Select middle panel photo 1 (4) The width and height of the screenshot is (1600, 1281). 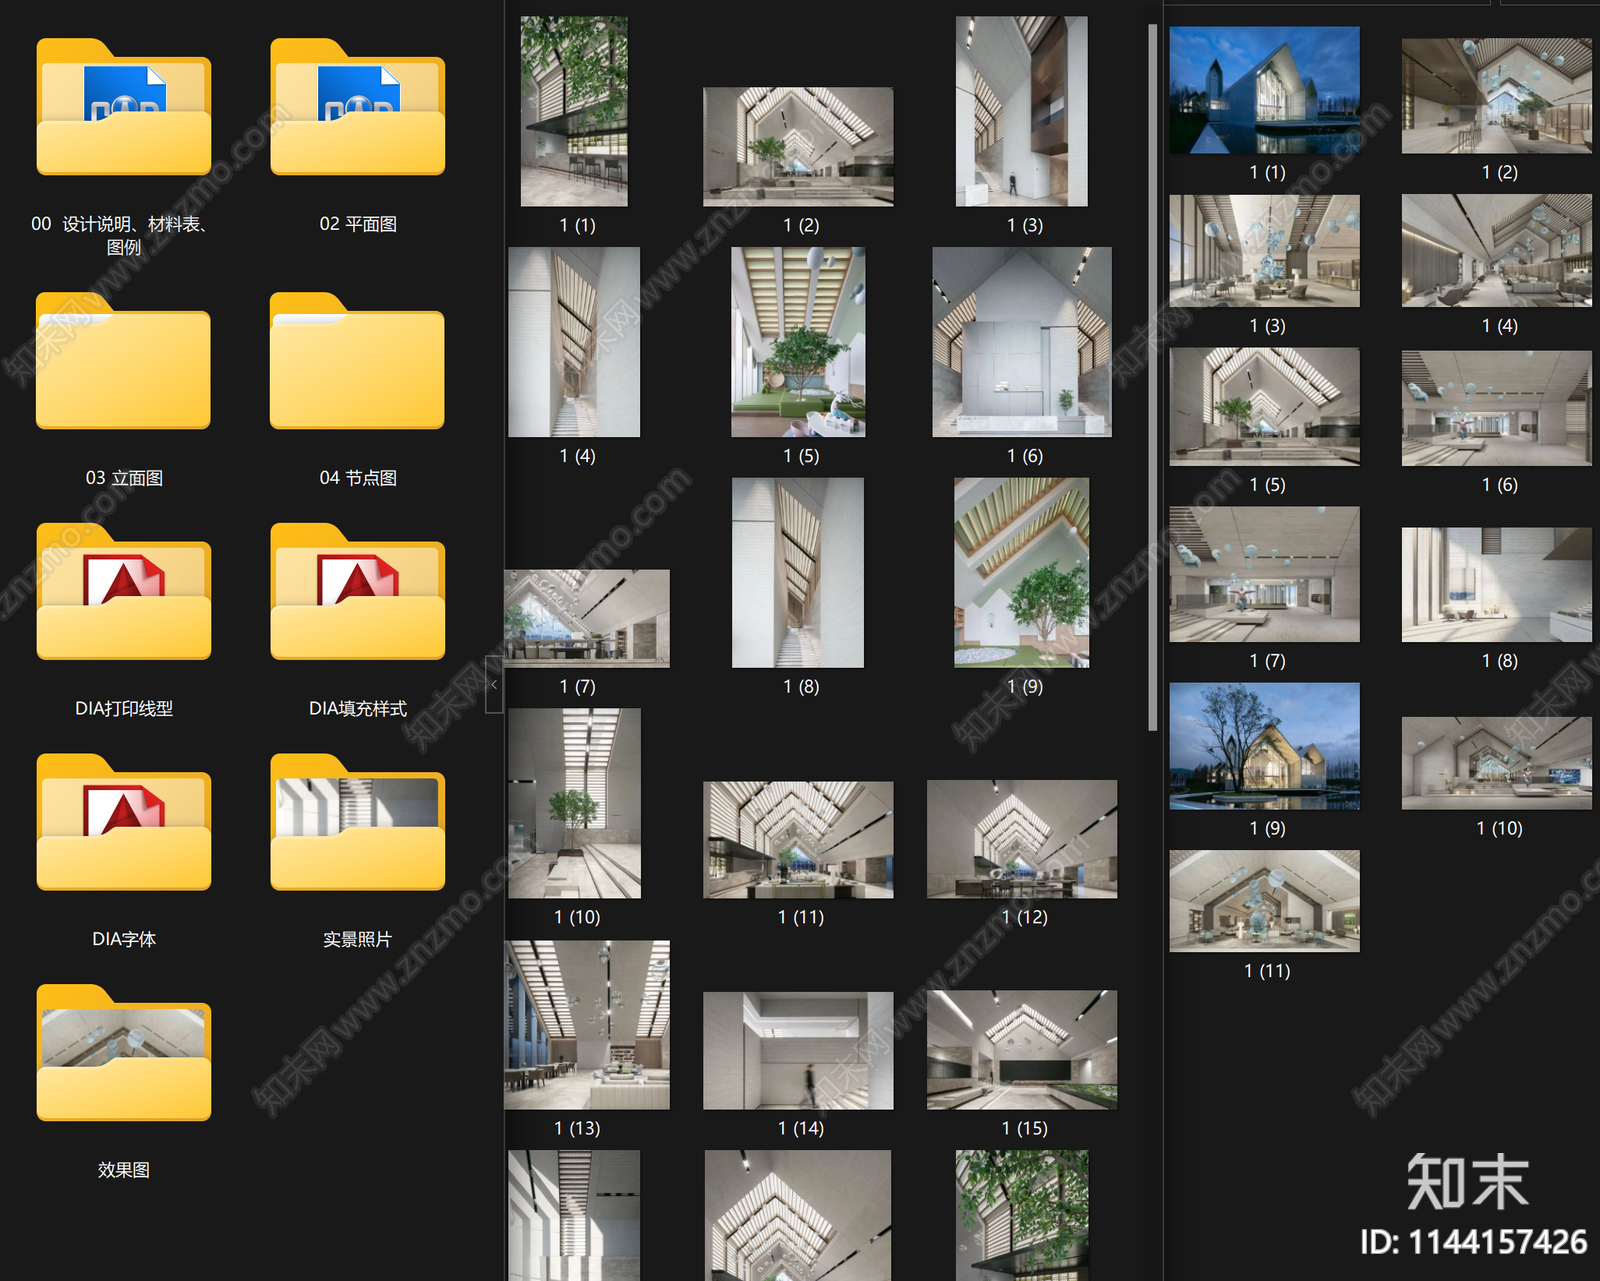coord(574,342)
